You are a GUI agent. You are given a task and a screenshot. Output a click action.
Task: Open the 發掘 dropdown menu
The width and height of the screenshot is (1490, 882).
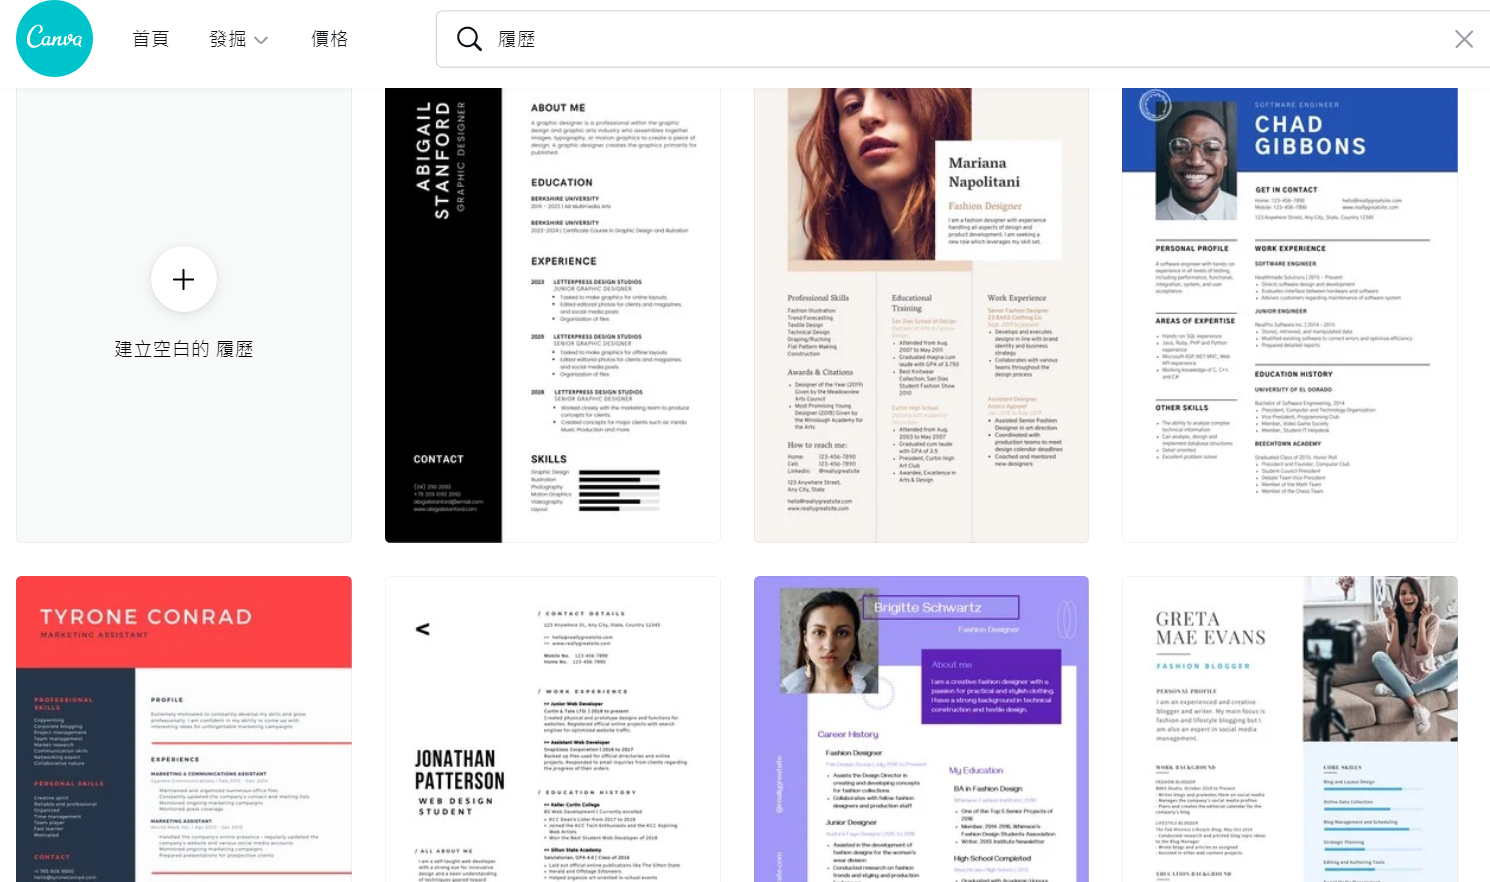click(x=228, y=39)
